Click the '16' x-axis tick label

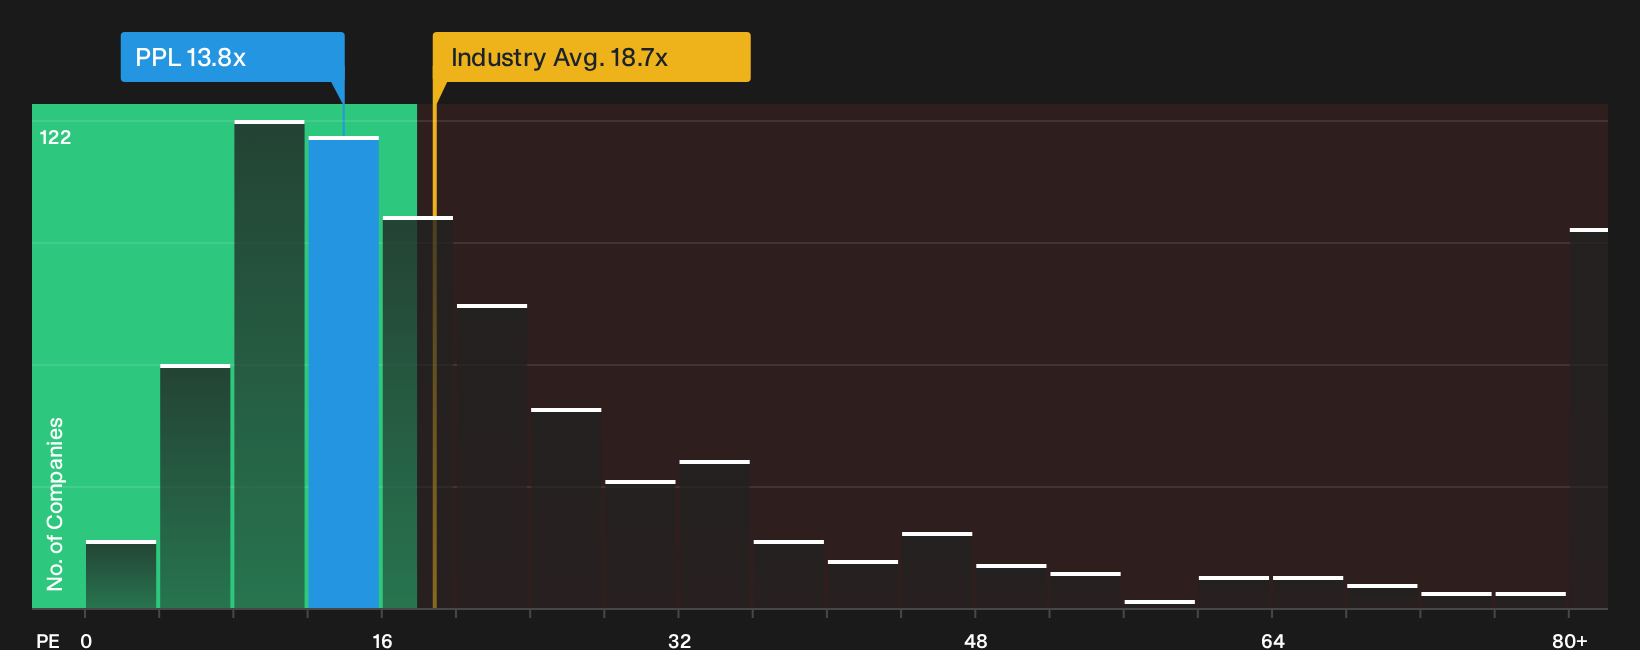pos(382,640)
